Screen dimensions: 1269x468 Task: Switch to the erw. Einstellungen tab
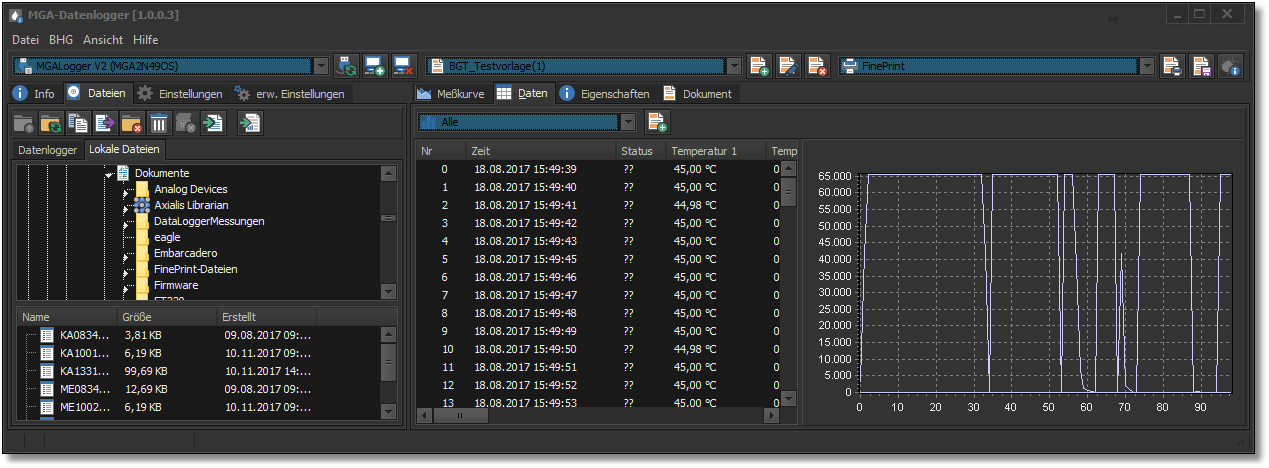pyautogui.click(x=291, y=94)
